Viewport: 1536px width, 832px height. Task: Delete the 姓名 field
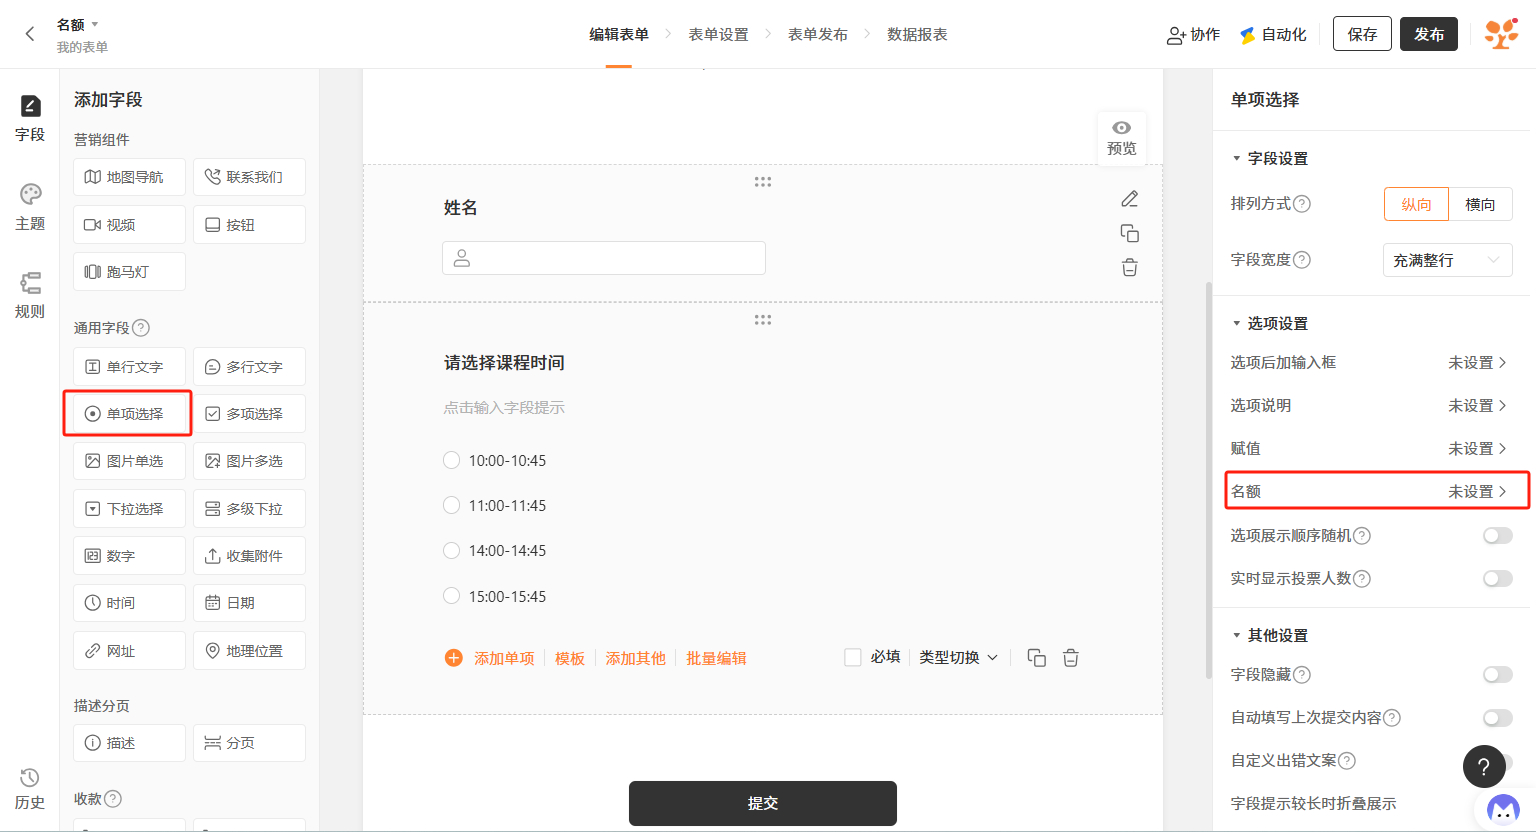tap(1130, 267)
